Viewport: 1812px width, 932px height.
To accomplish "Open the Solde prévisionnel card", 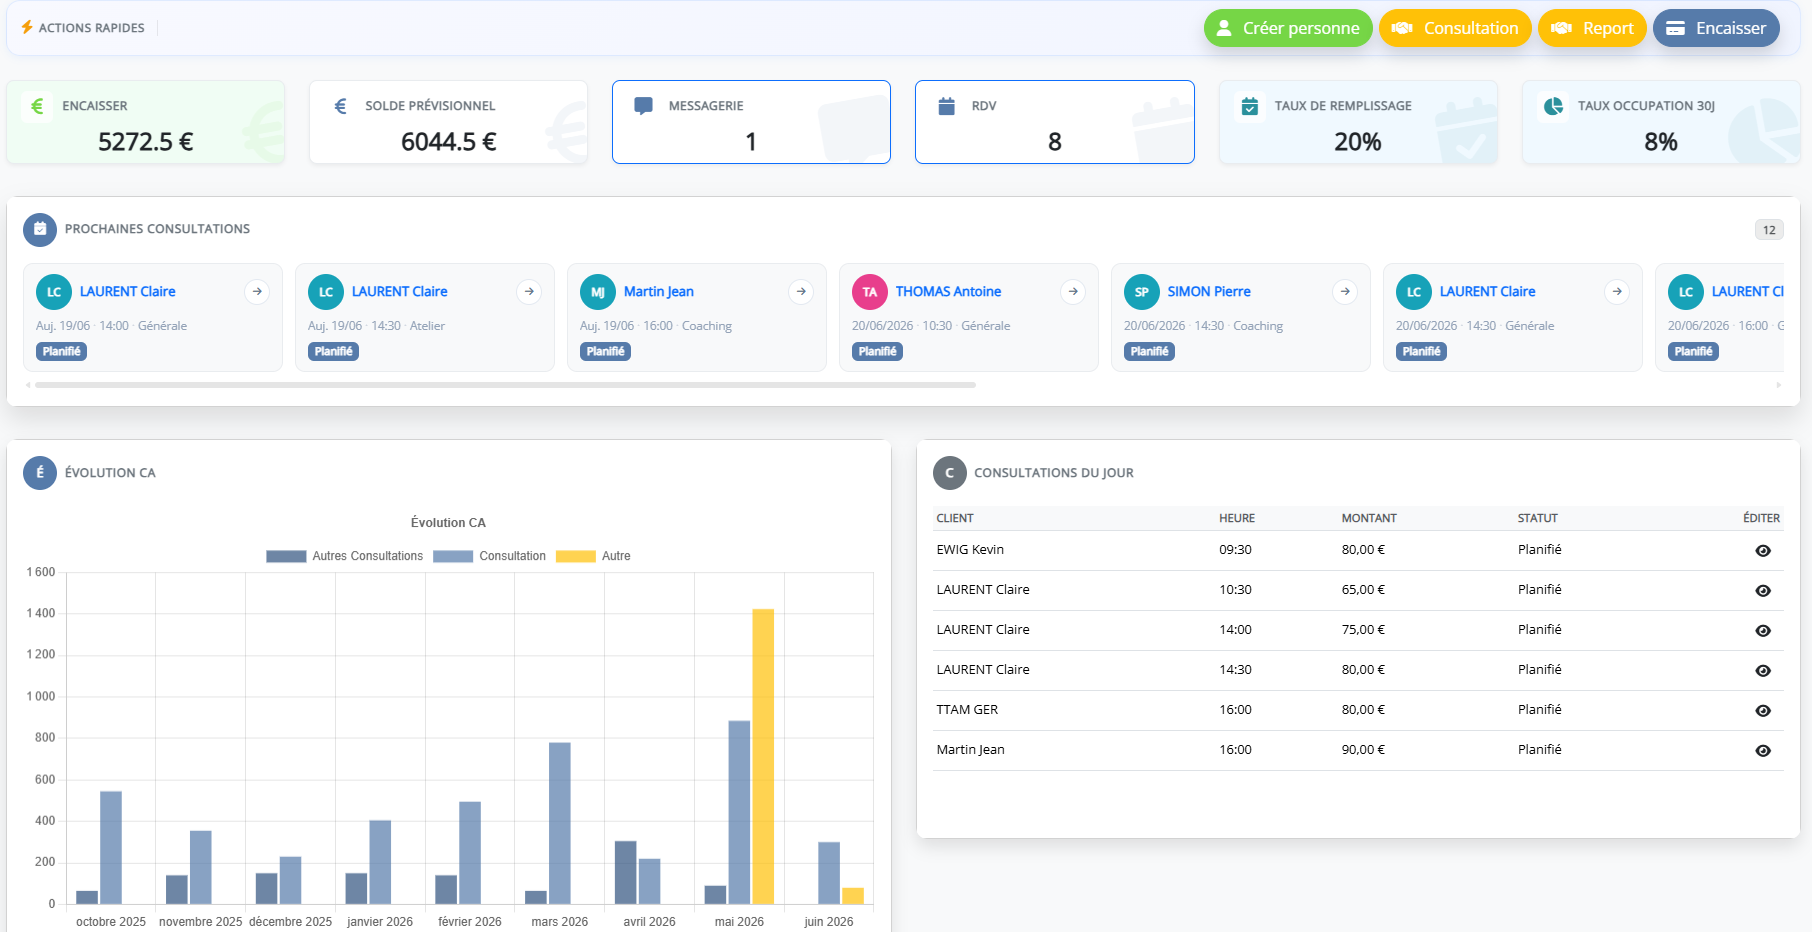I will (x=449, y=122).
